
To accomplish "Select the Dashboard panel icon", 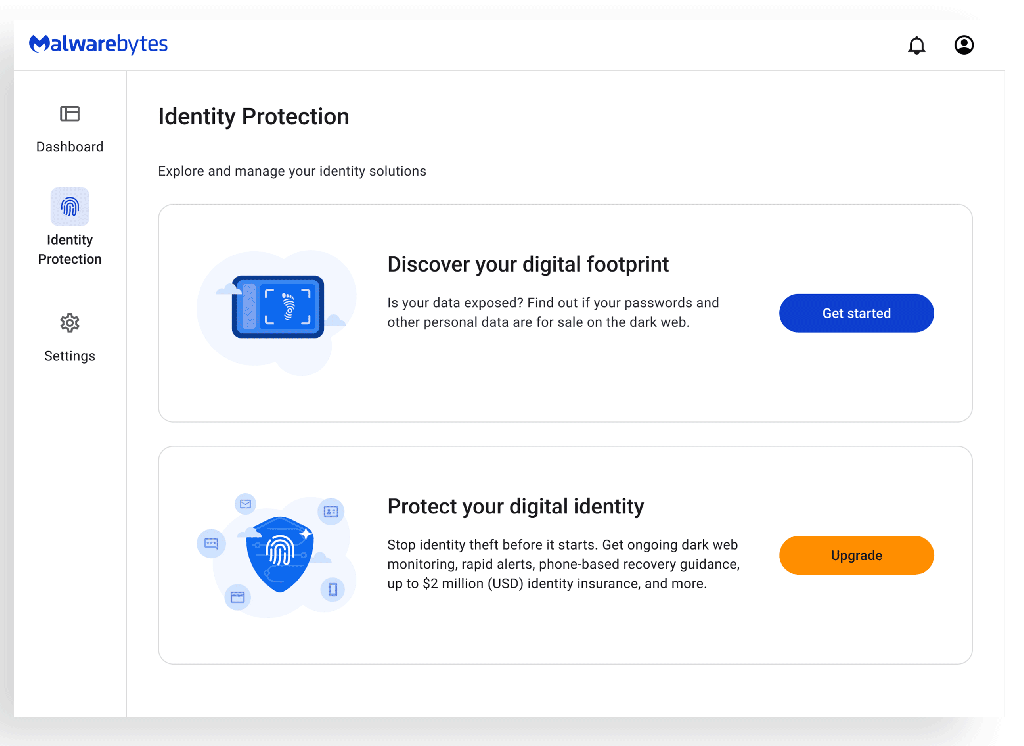I will [x=70, y=114].
